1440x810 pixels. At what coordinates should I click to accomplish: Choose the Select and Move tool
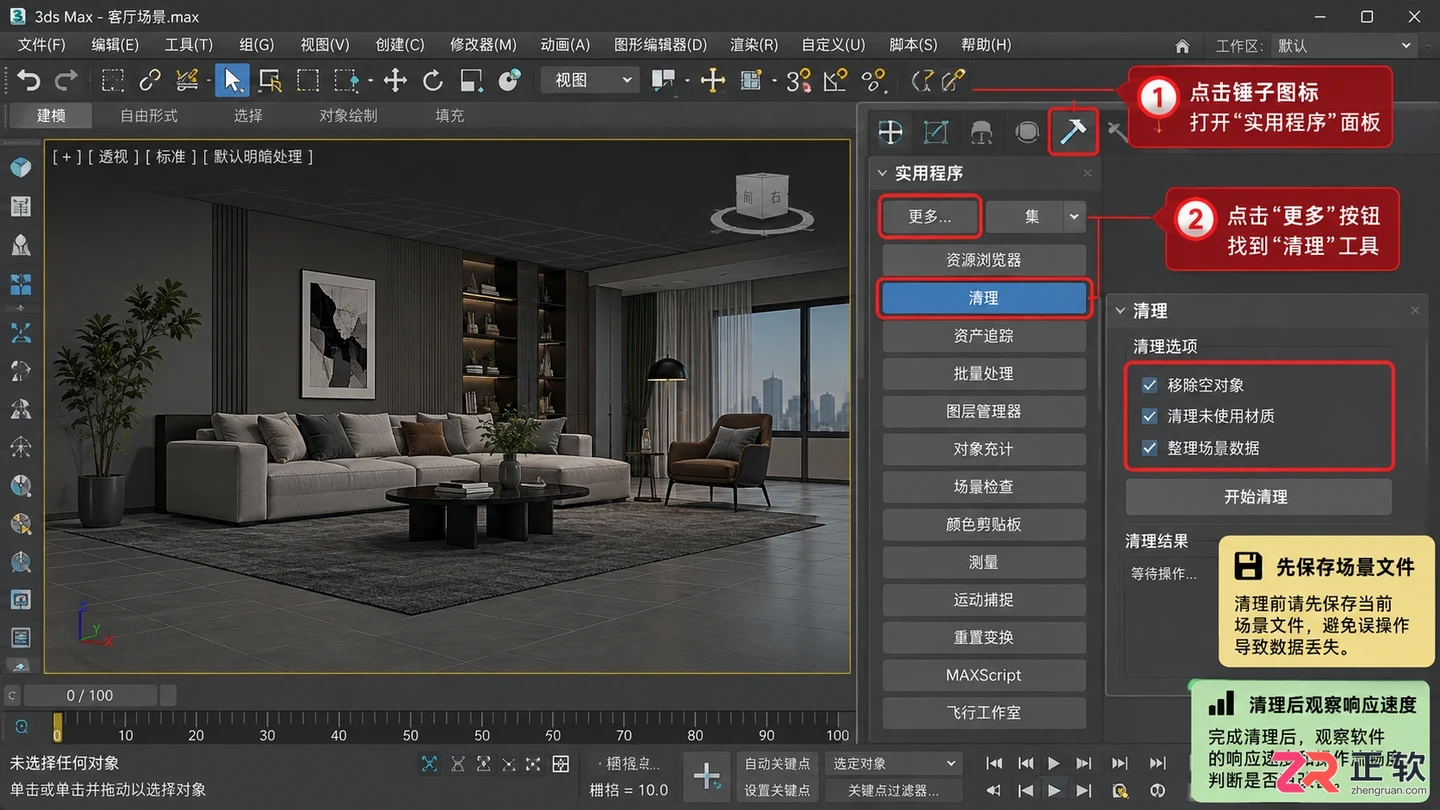395,80
